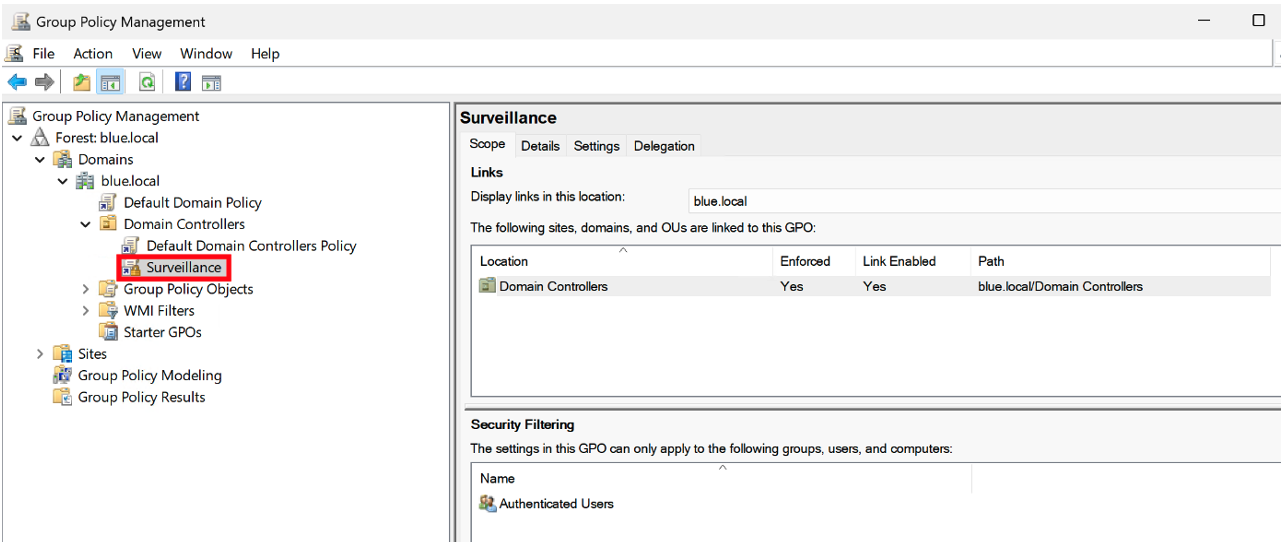The height and width of the screenshot is (542, 1287).
Task: Expand the Group Policy Objects node
Action: (x=86, y=289)
